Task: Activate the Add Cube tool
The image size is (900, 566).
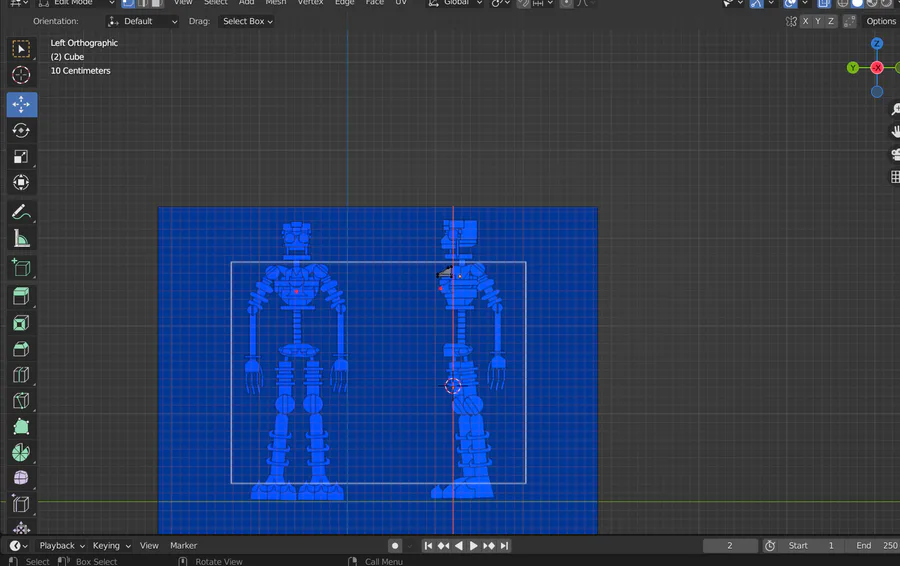Action: pos(21,268)
